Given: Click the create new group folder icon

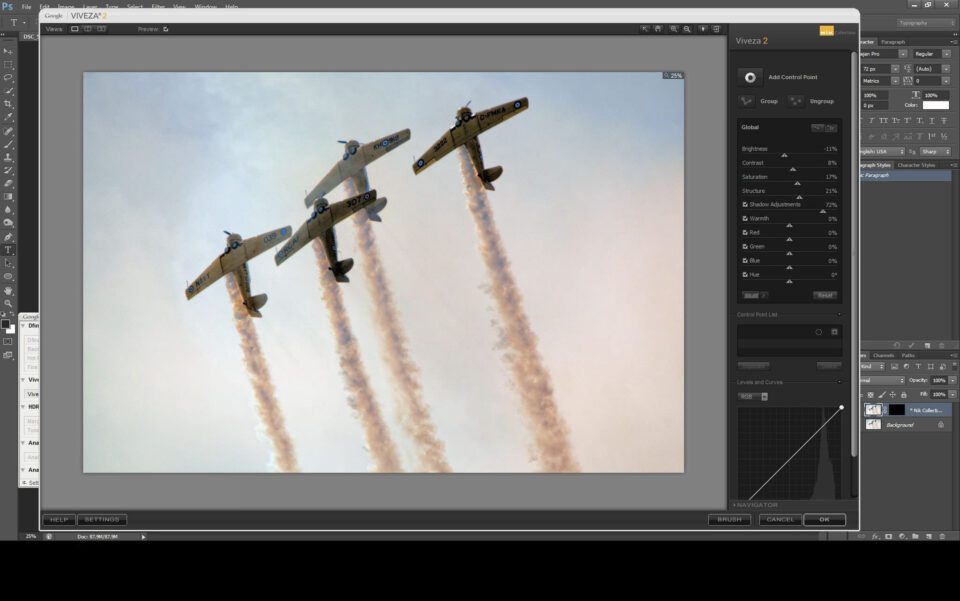Looking at the screenshot, I should coord(915,536).
